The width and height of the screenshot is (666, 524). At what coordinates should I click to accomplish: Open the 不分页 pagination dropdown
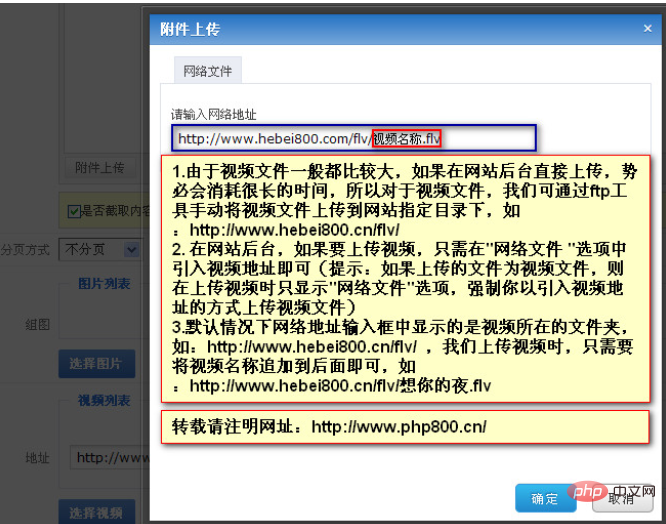click(101, 249)
